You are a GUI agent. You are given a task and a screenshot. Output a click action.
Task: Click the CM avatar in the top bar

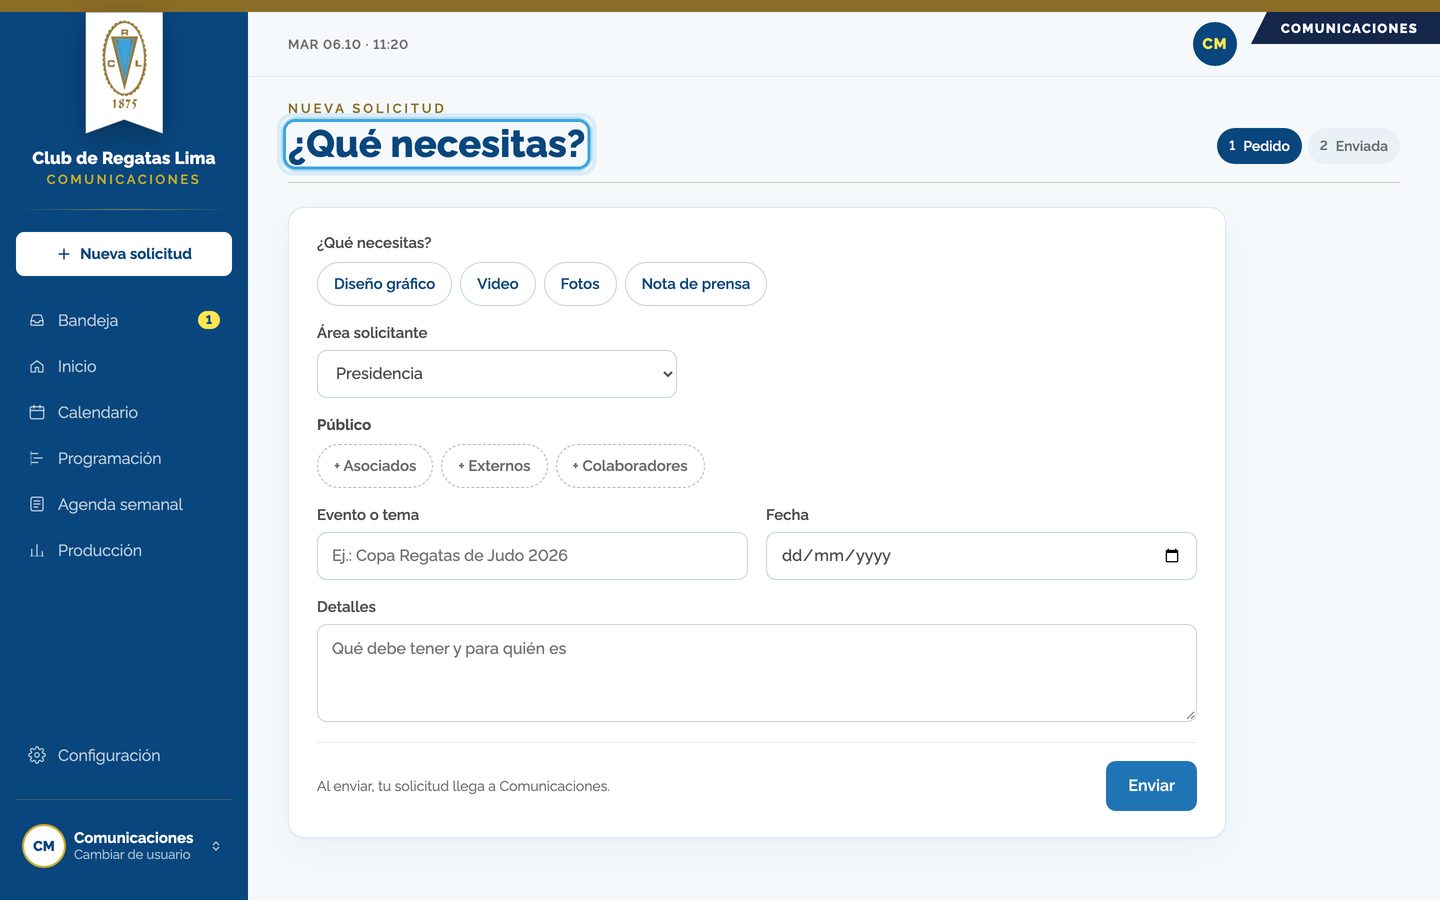(1215, 44)
